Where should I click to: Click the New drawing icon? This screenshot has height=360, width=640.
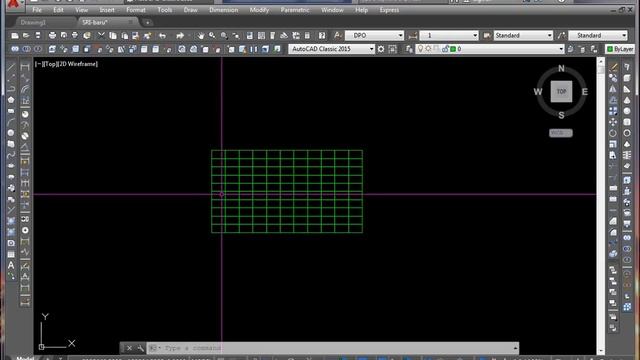[x=15, y=36]
